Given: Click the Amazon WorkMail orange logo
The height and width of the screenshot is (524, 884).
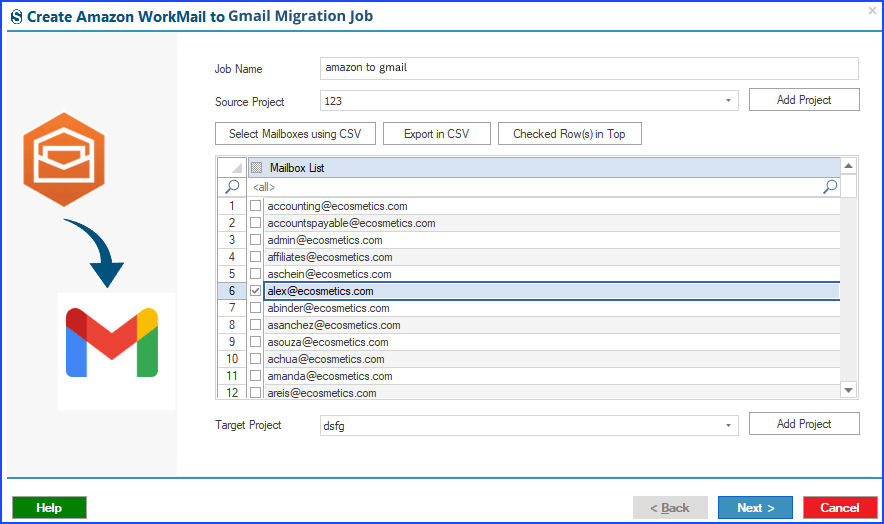Looking at the screenshot, I should (64, 160).
